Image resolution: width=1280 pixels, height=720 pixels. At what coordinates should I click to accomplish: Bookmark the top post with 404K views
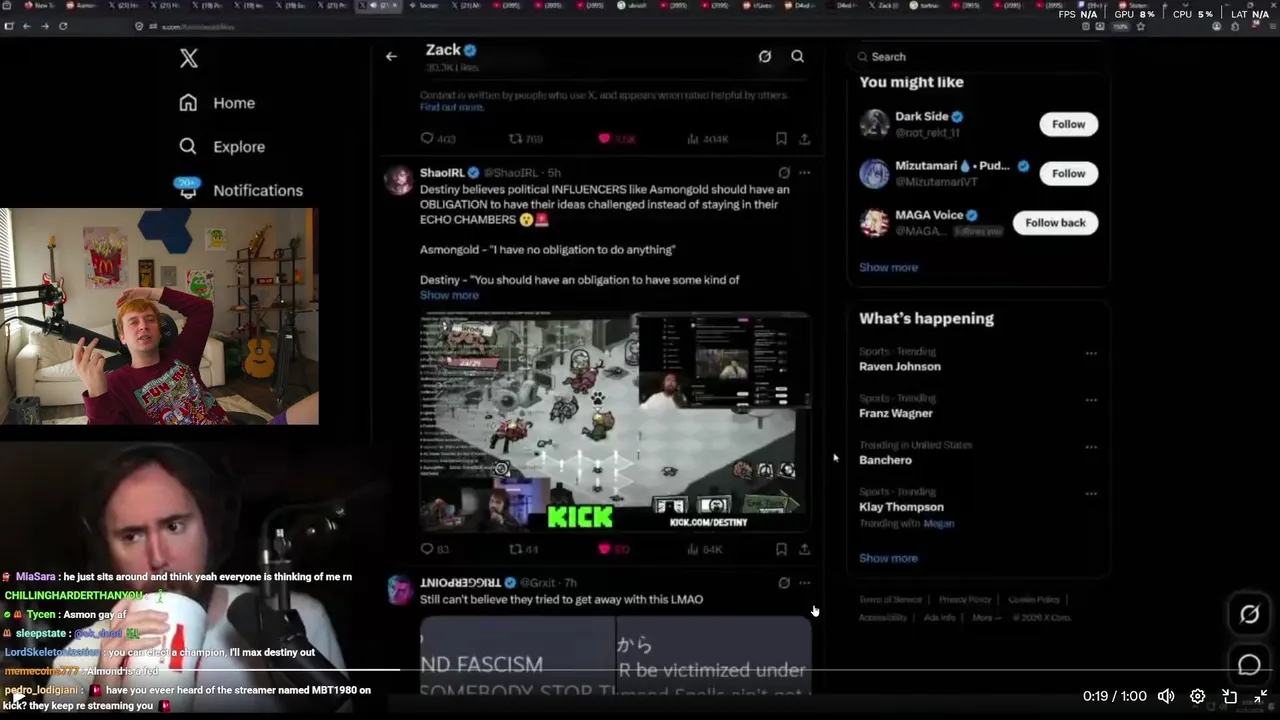click(x=781, y=139)
